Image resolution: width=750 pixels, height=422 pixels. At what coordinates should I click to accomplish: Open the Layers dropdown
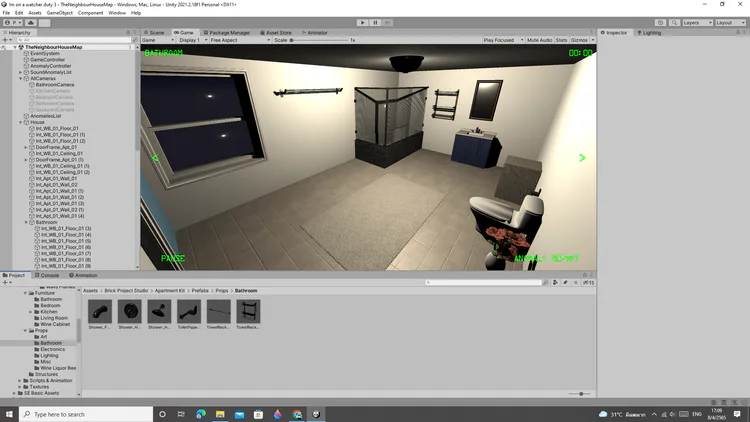click(697, 22)
